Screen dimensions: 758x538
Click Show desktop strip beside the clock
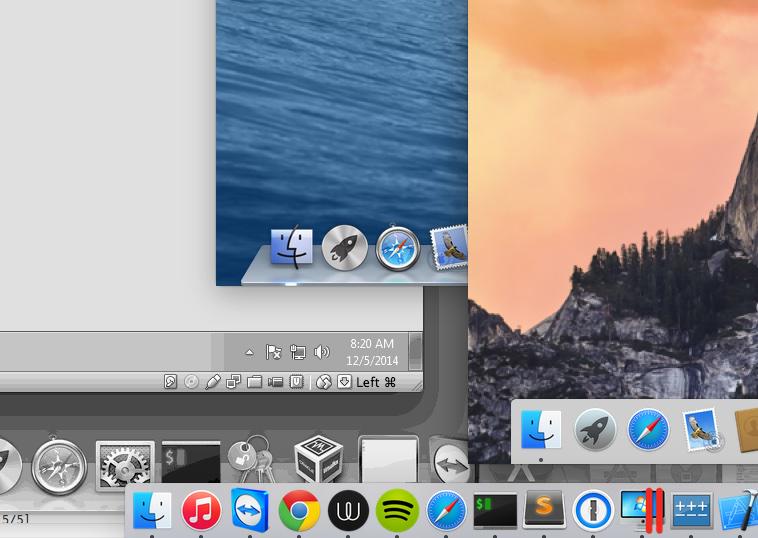click(x=416, y=351)
